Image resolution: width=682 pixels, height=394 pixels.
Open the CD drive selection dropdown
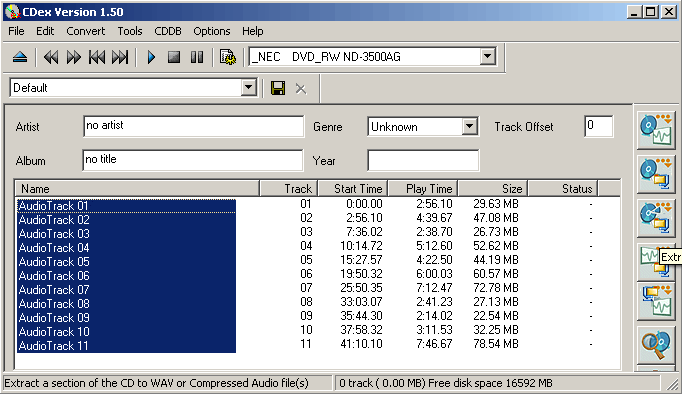click(x=488, y=57)
